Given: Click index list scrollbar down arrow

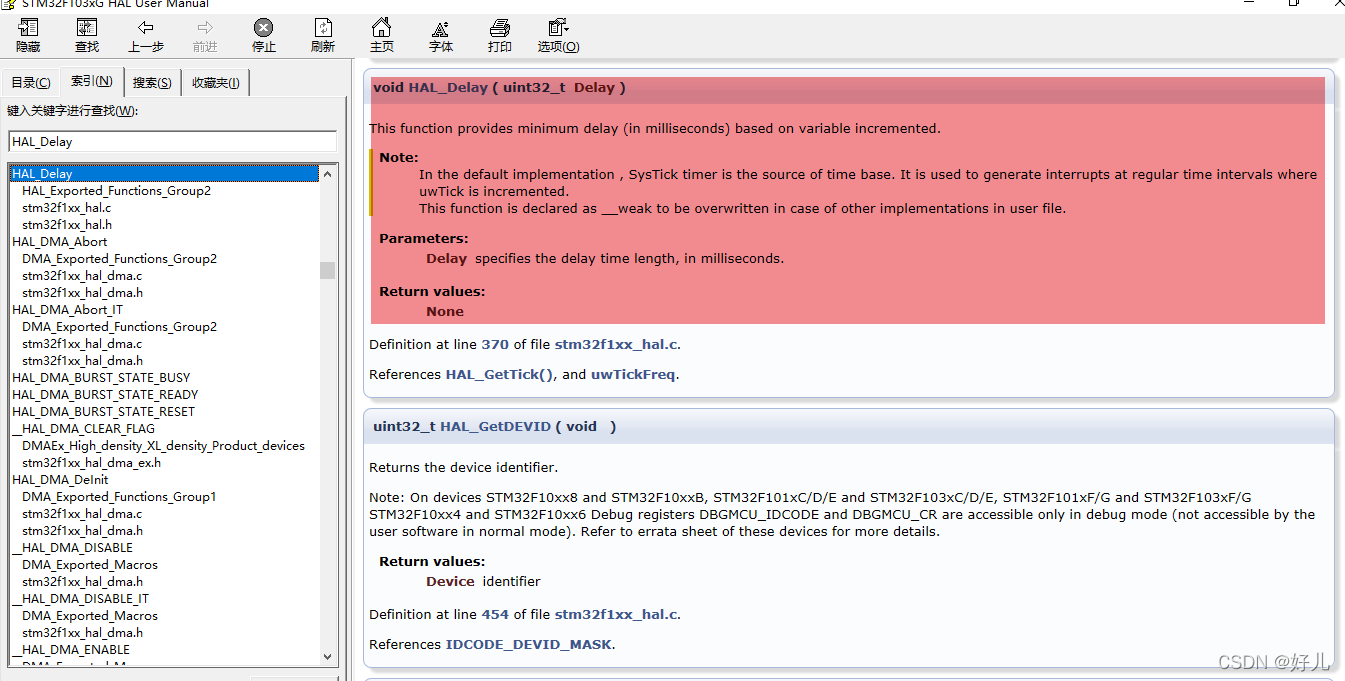Looking at the screenshot, I should point(328,656).
